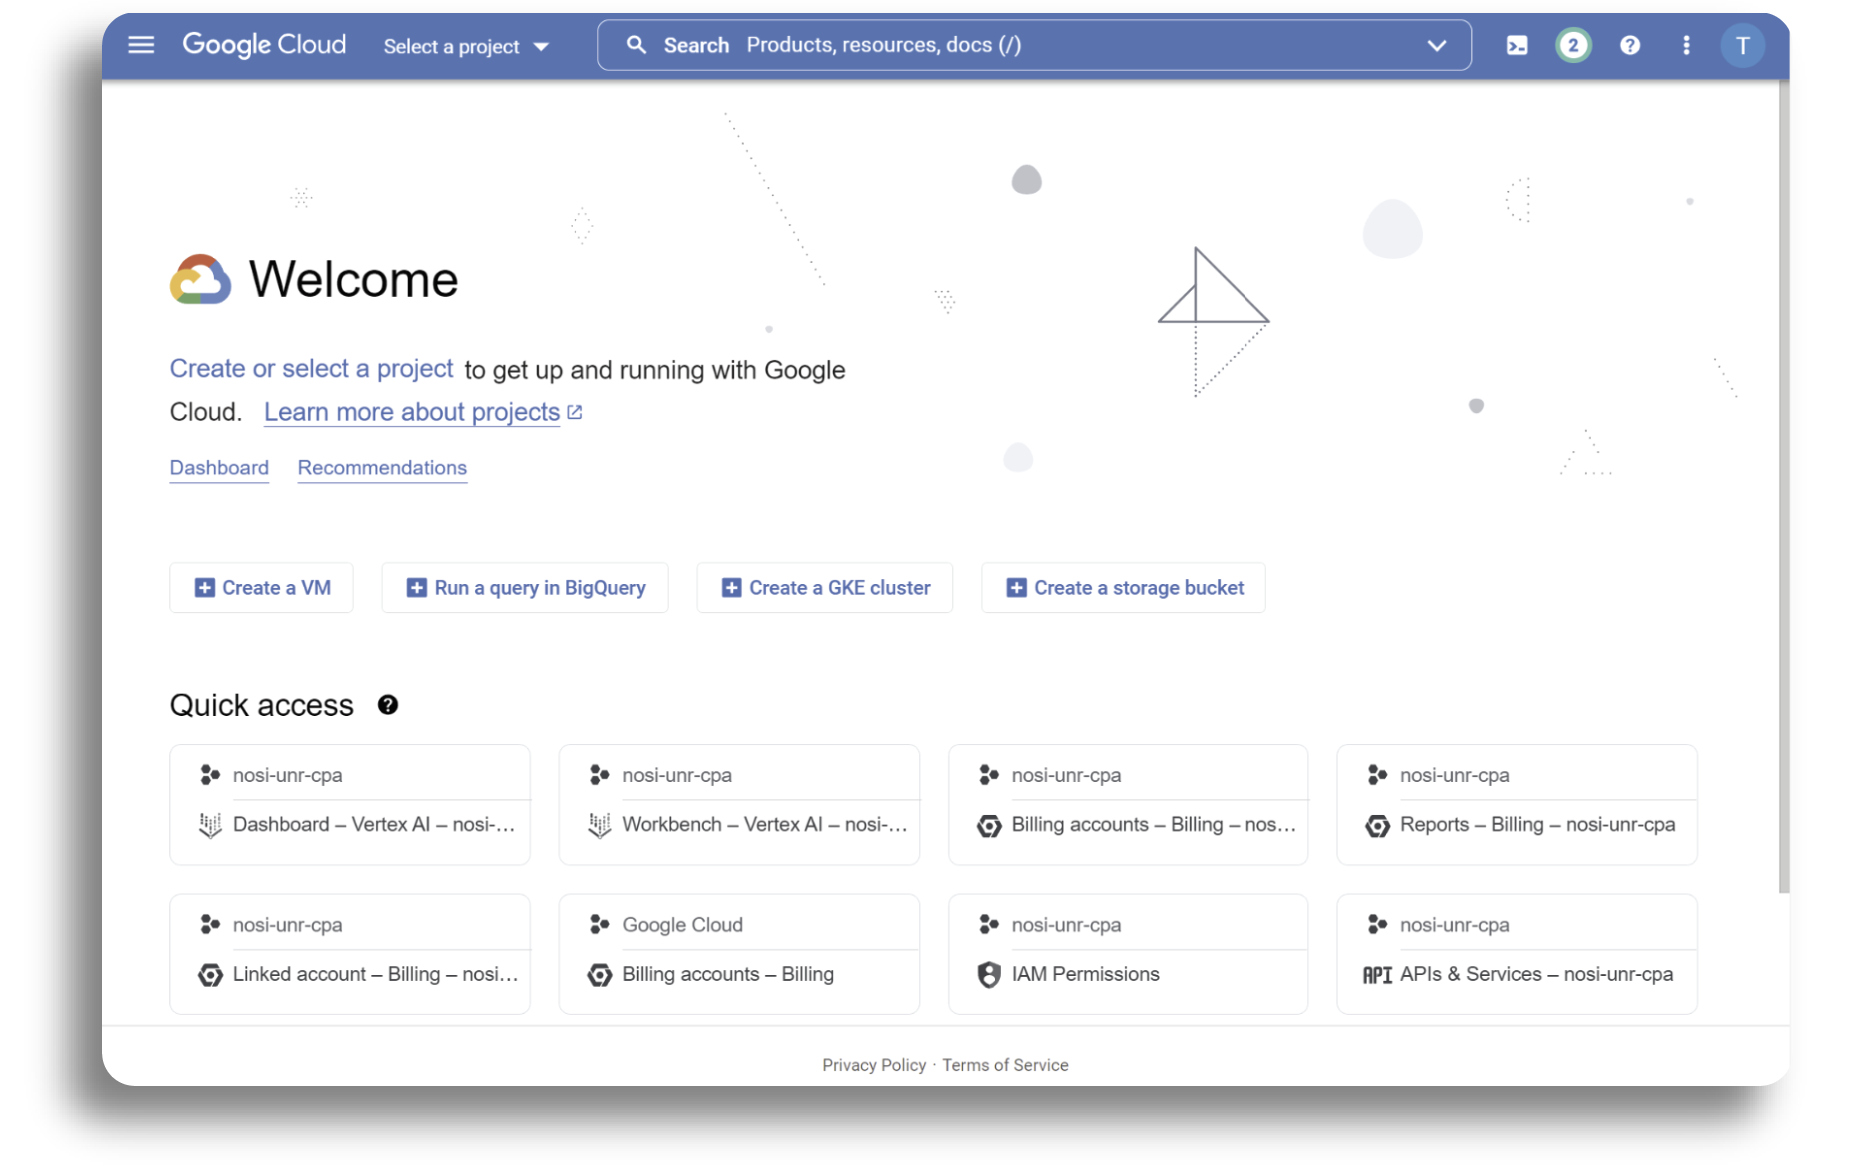Switch to the Recommendations tab
1867x1169 pixels.
point(382,468)
